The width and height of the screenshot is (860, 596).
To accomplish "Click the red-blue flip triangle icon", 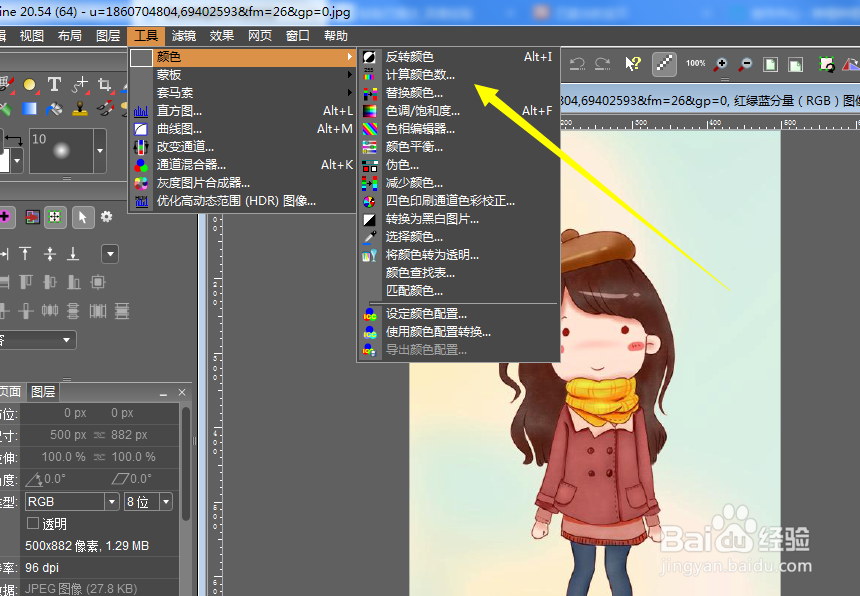I will pos(851,64).
